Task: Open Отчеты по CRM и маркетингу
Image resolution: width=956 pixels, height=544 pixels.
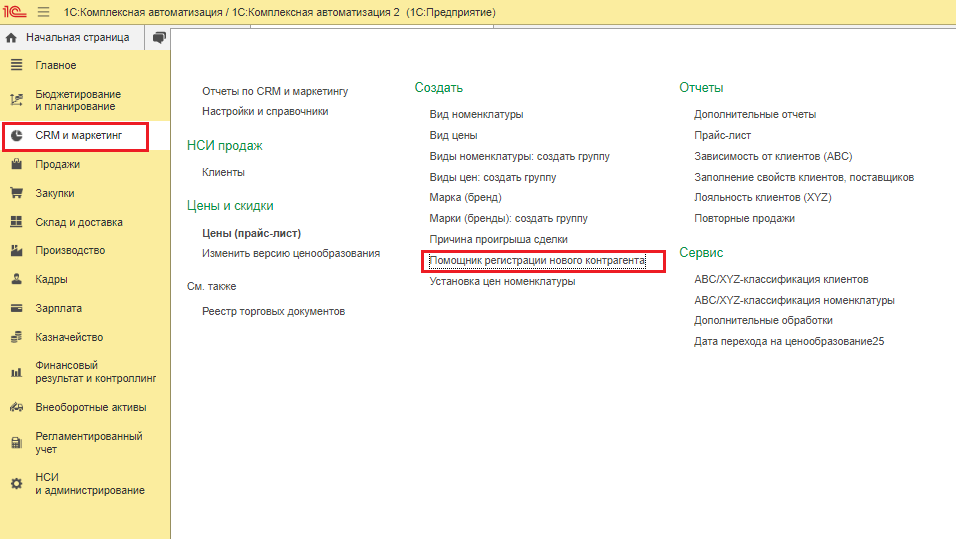Action: [275, 91]
